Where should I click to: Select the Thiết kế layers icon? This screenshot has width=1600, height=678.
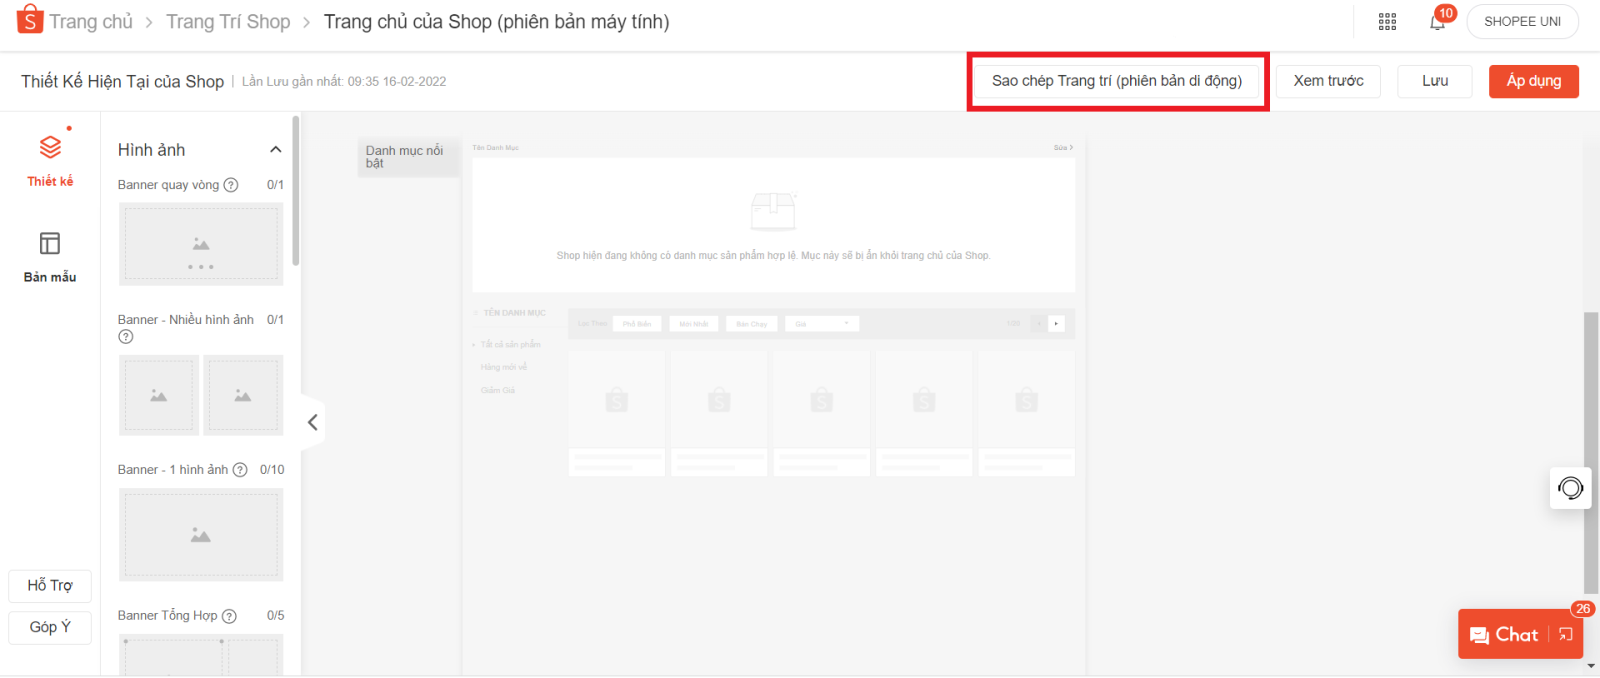pyautogui.click(x=50, y=148)
